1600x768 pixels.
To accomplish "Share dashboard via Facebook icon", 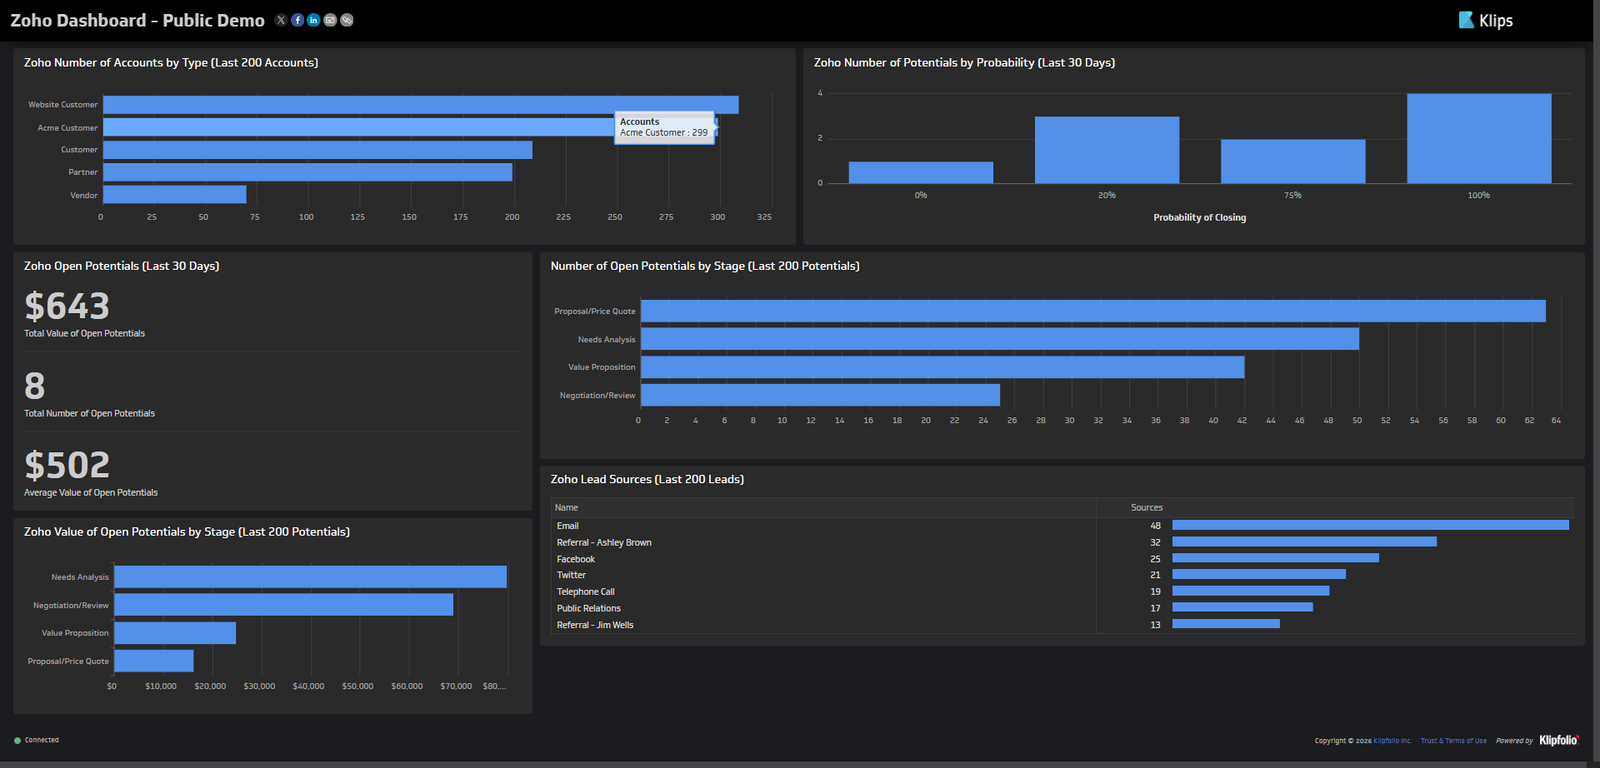I will (297, 20).
